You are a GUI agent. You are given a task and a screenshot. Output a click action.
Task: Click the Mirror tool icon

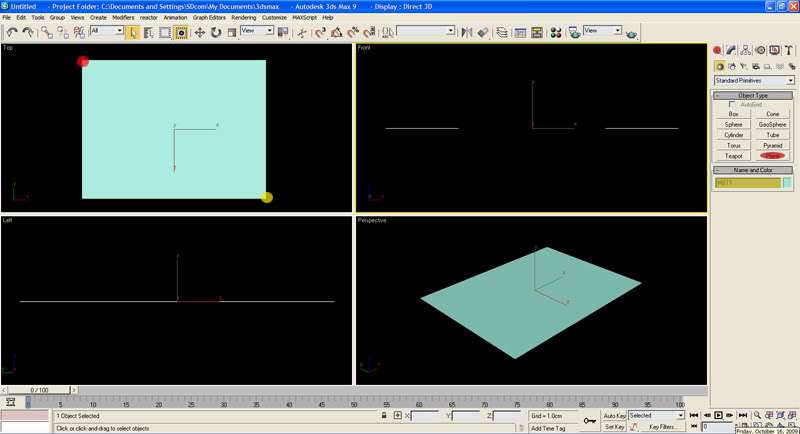pos(466,32)
